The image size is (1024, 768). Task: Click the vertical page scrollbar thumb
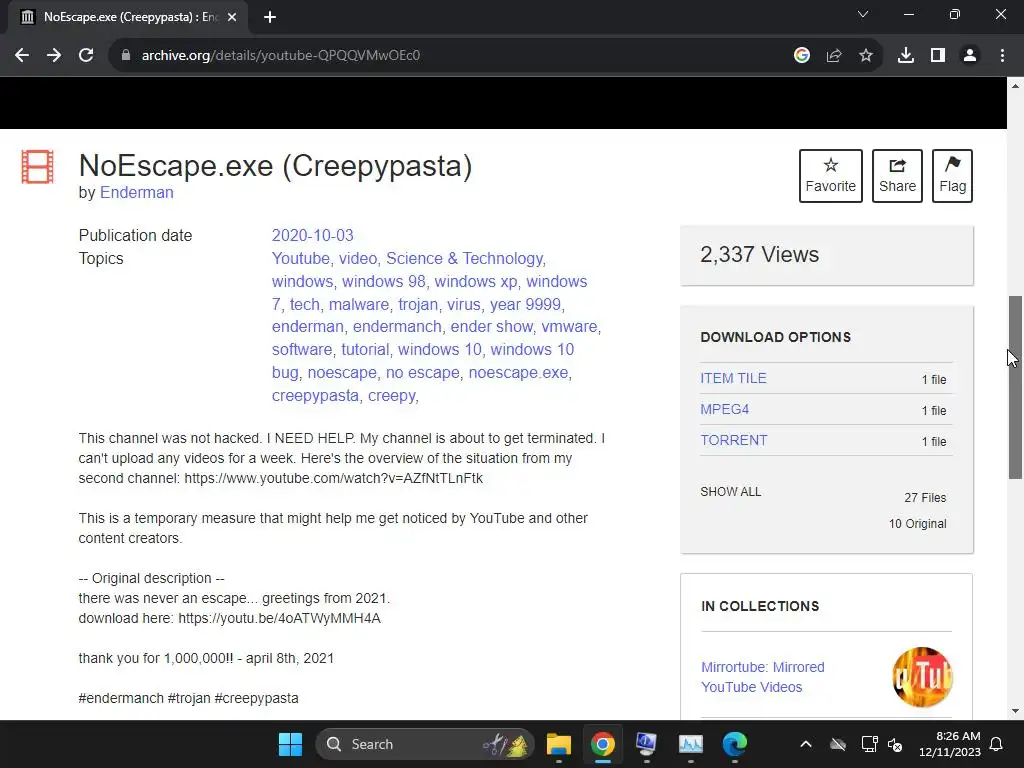point(1015,387)
